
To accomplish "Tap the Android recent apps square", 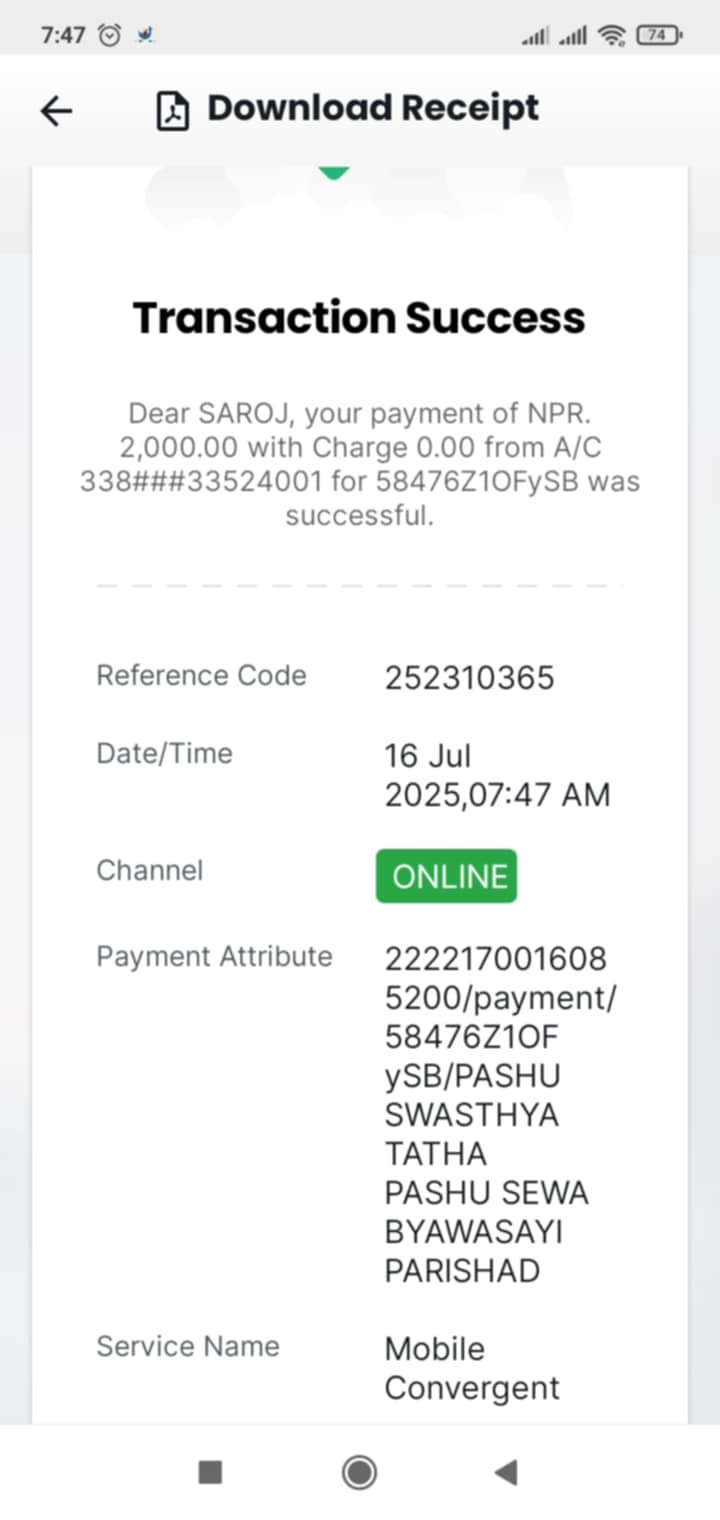I will [210, 1472].
